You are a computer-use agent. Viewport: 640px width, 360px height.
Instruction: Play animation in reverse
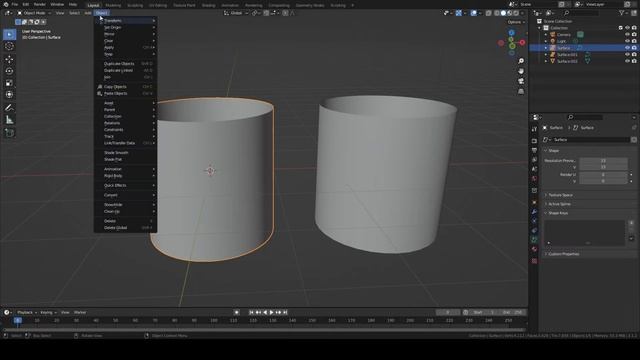coord(265,312)
